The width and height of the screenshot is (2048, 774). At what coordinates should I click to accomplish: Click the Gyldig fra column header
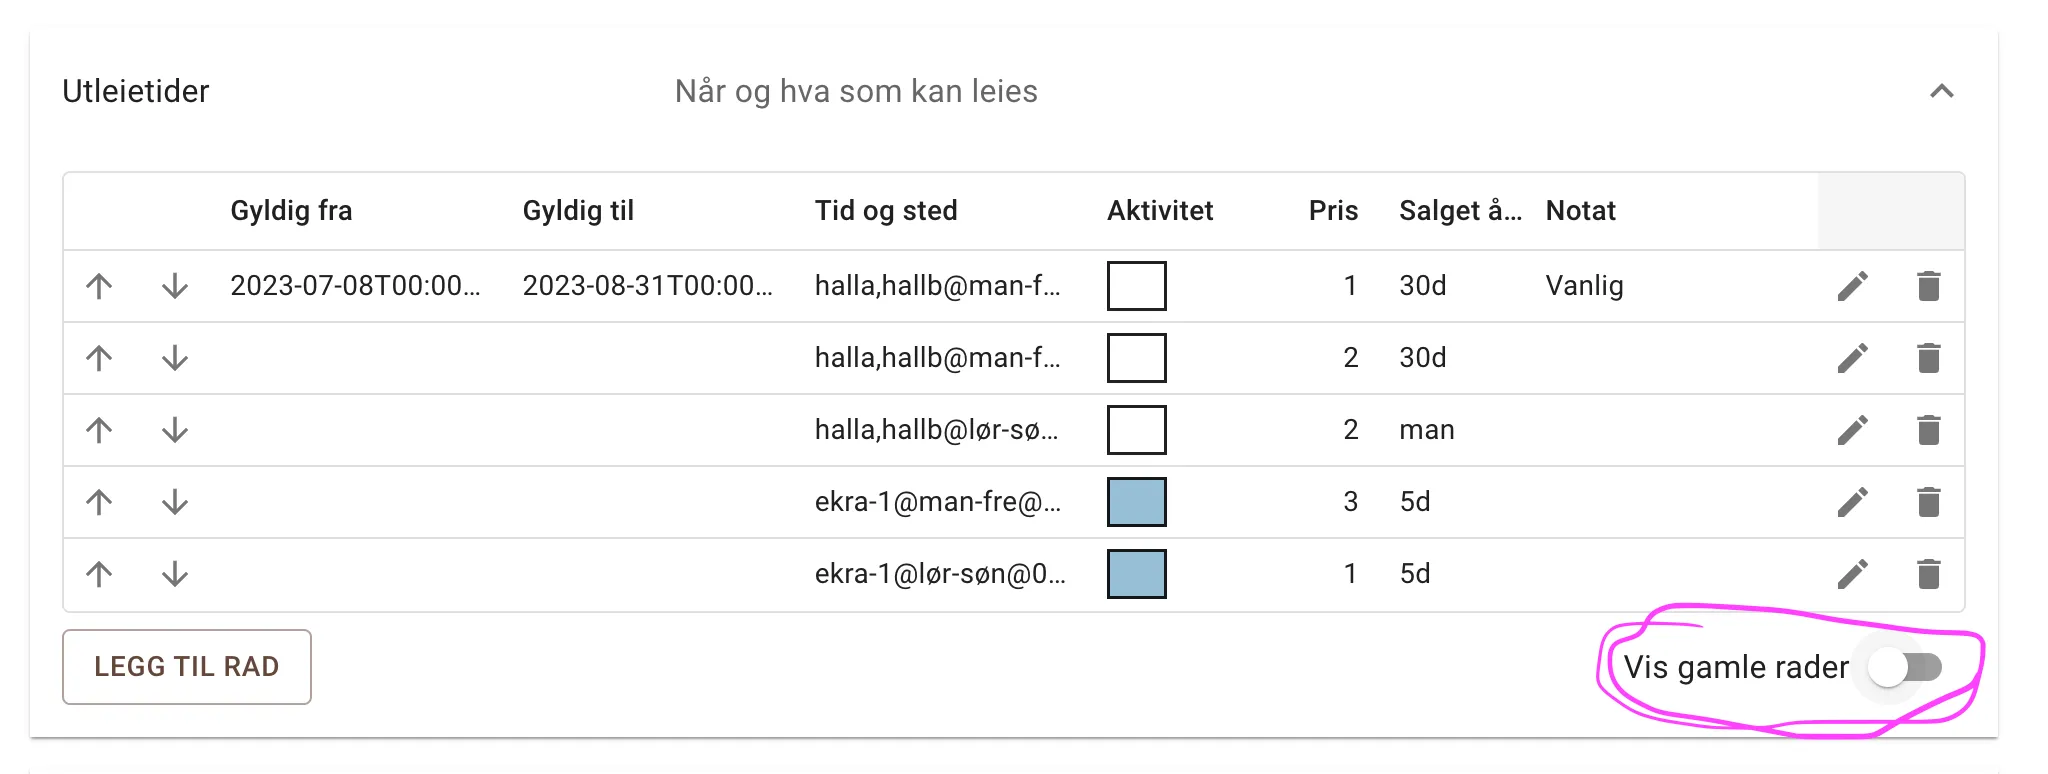[x=291, y=211]
